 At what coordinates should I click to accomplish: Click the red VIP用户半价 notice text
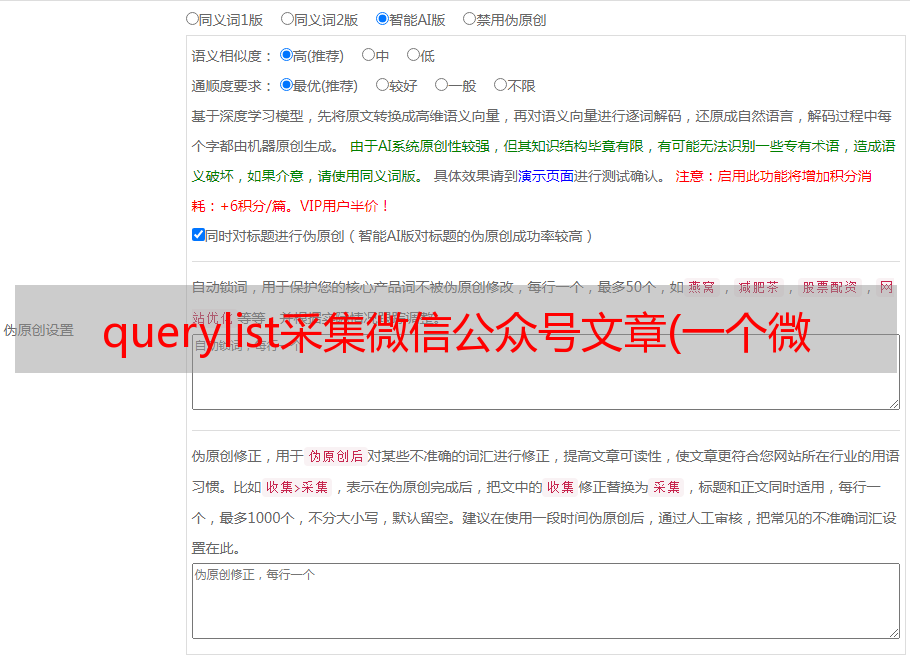344,206
